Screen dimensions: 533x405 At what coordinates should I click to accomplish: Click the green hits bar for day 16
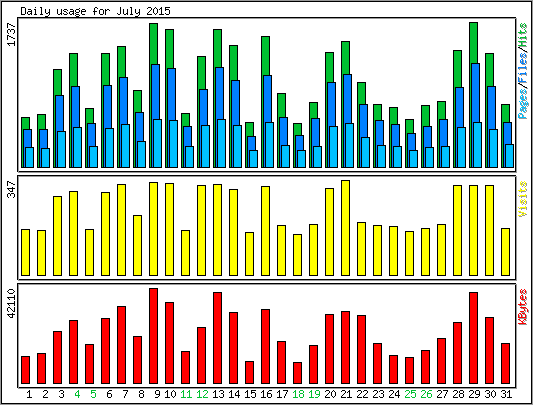[x=265, y=56]
